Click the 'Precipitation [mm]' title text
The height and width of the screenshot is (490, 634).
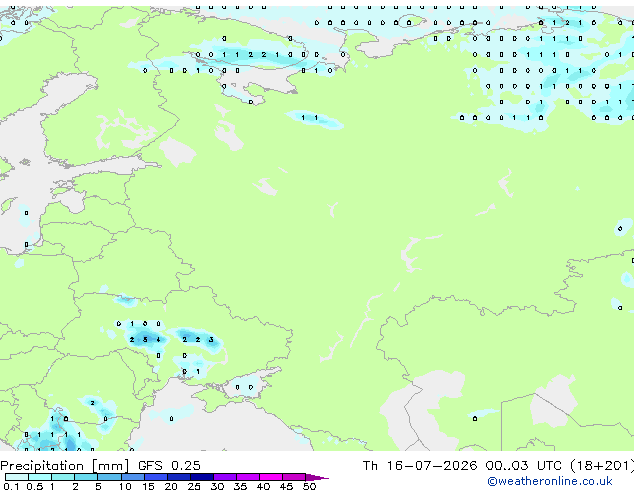pos(65,466)
